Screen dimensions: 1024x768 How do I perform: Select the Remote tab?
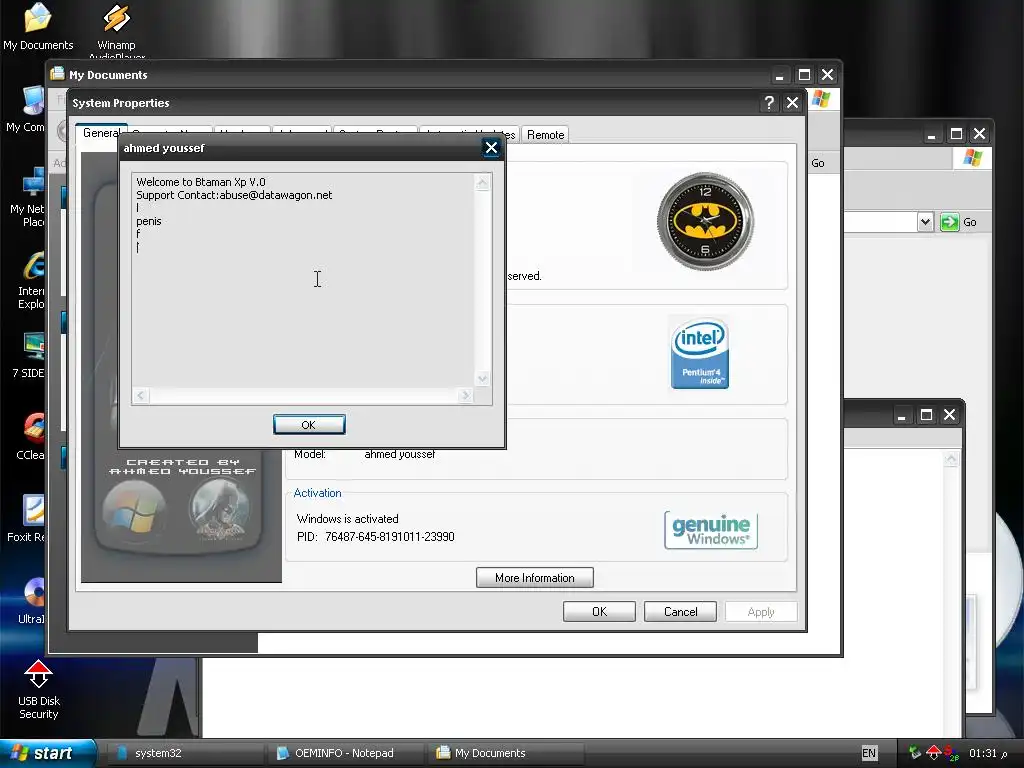pyautogui.click(x=545, y=135)
